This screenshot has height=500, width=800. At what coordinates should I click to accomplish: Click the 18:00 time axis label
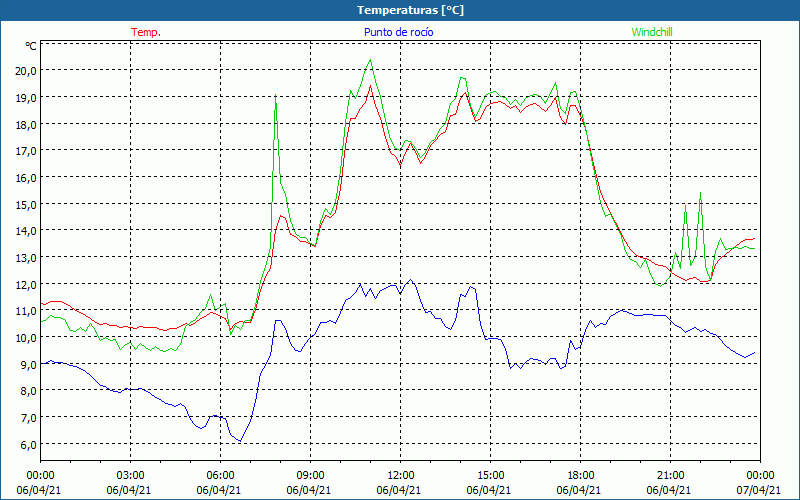581,475
